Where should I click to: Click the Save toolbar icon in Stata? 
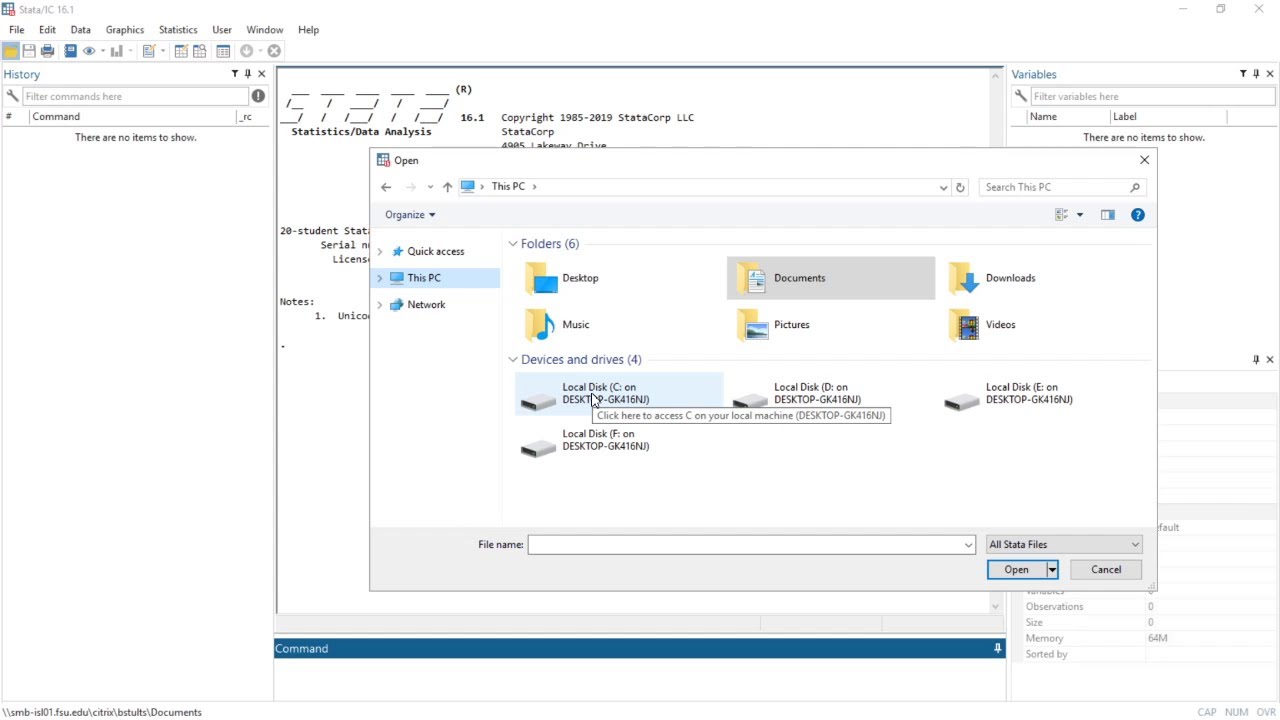[29, 51]
